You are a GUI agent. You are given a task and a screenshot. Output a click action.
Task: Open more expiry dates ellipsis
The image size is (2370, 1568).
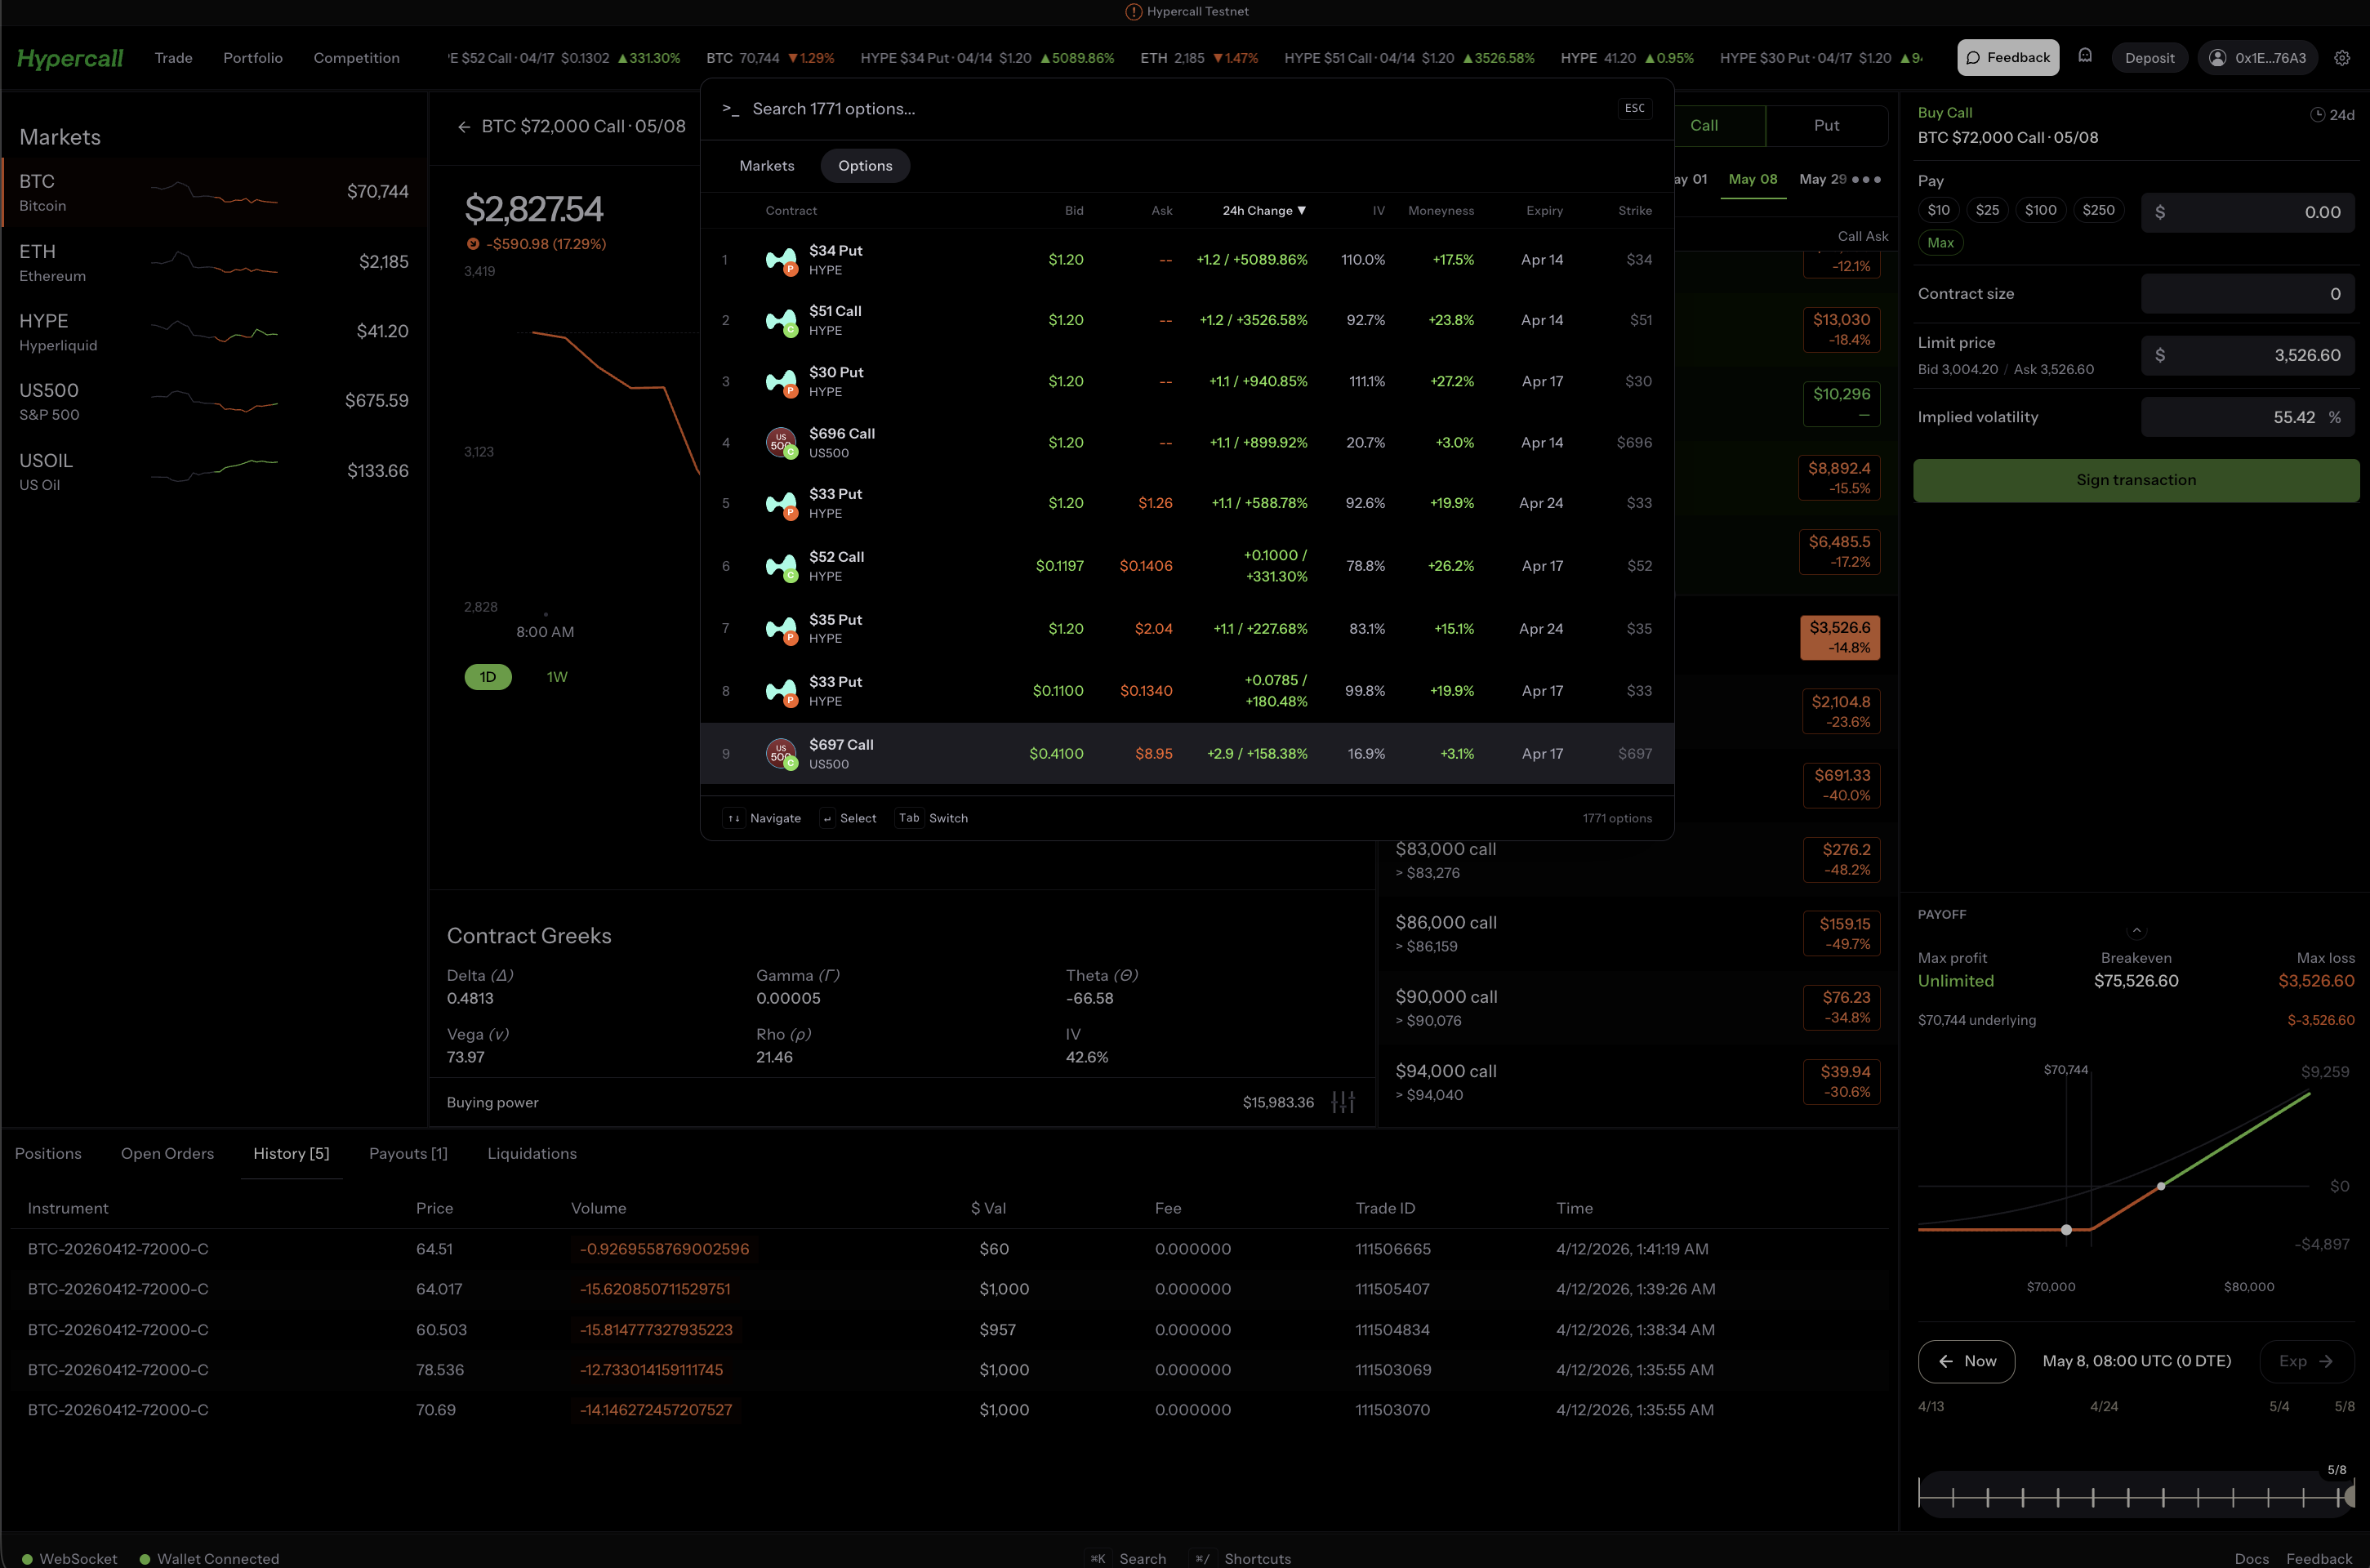[1866, 180]
